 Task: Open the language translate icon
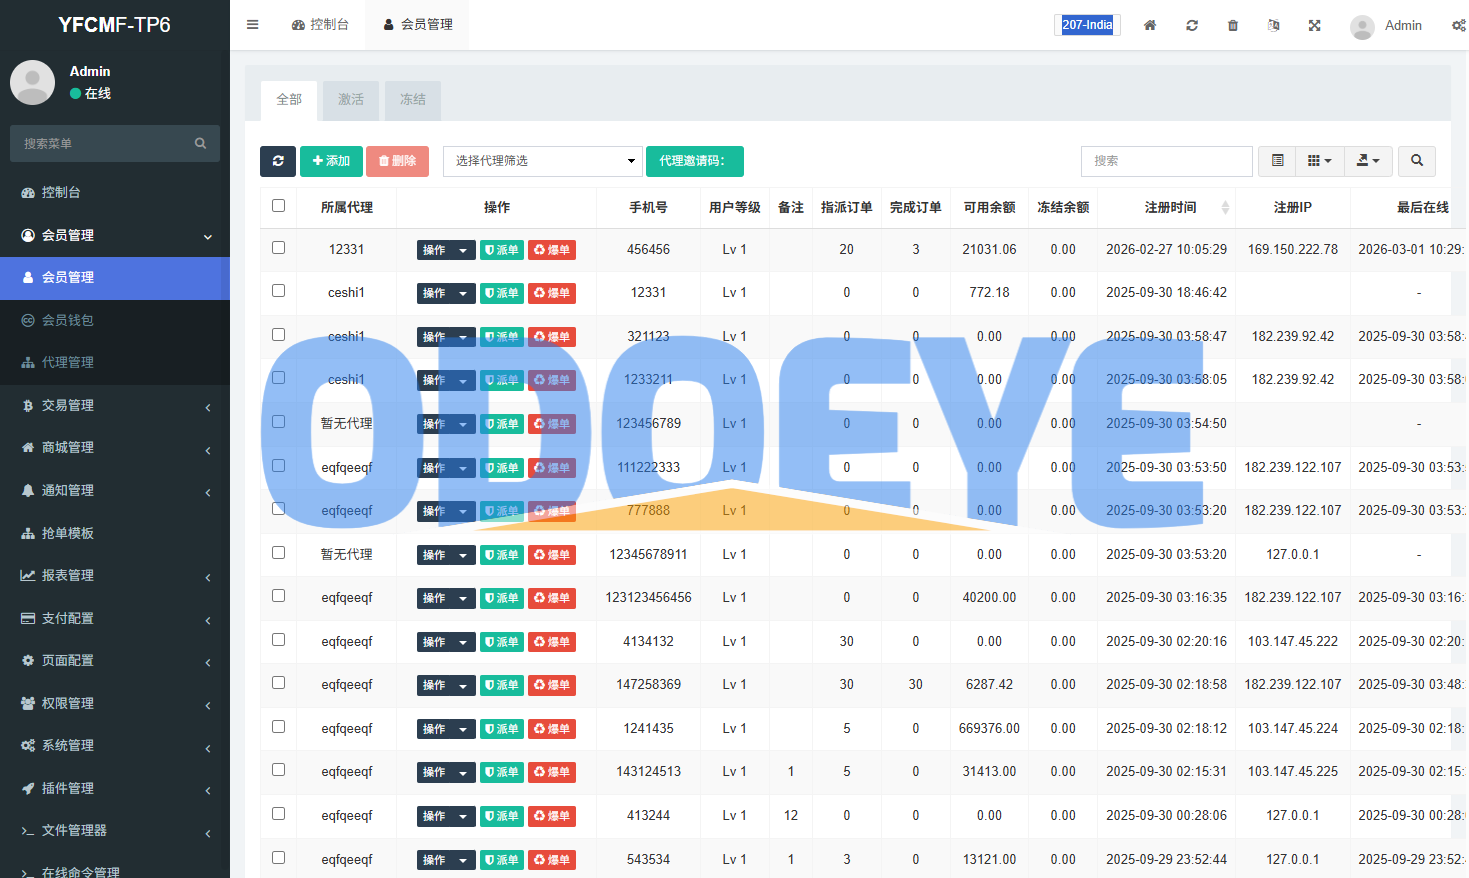click(1273, 25)
